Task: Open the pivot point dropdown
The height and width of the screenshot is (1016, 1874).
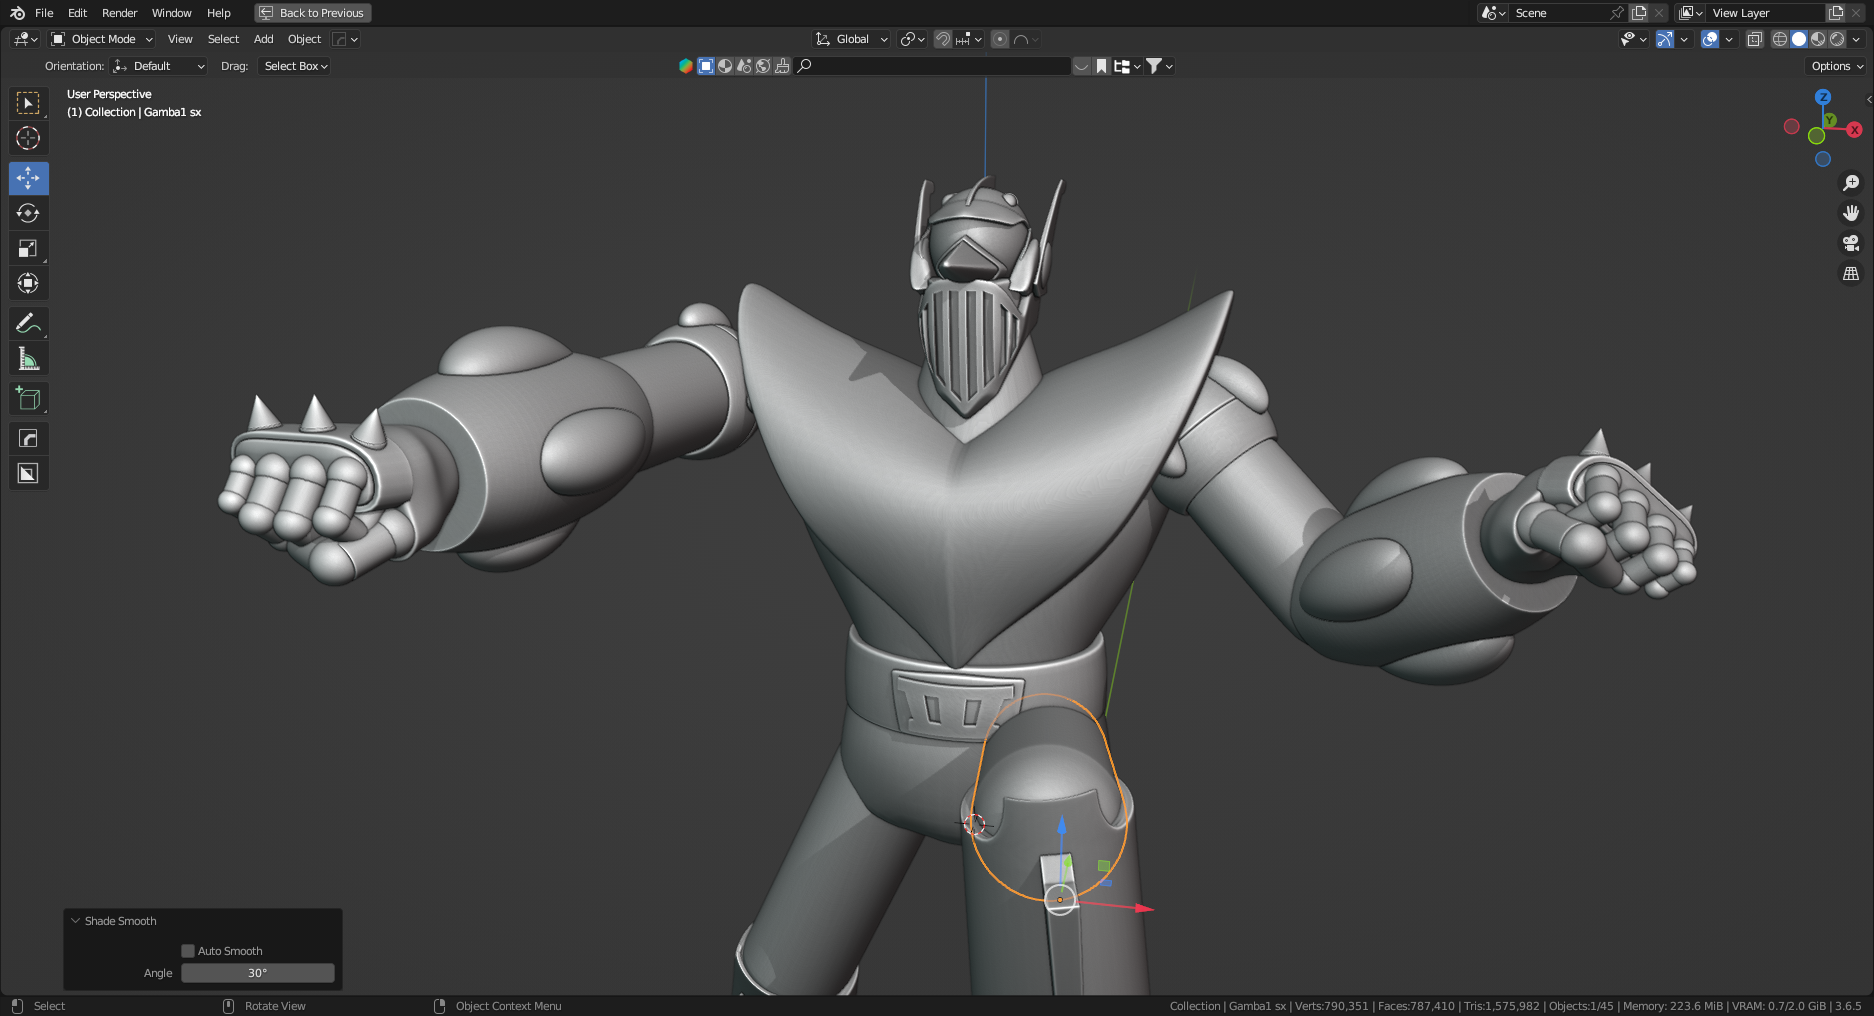Action: 912,39
